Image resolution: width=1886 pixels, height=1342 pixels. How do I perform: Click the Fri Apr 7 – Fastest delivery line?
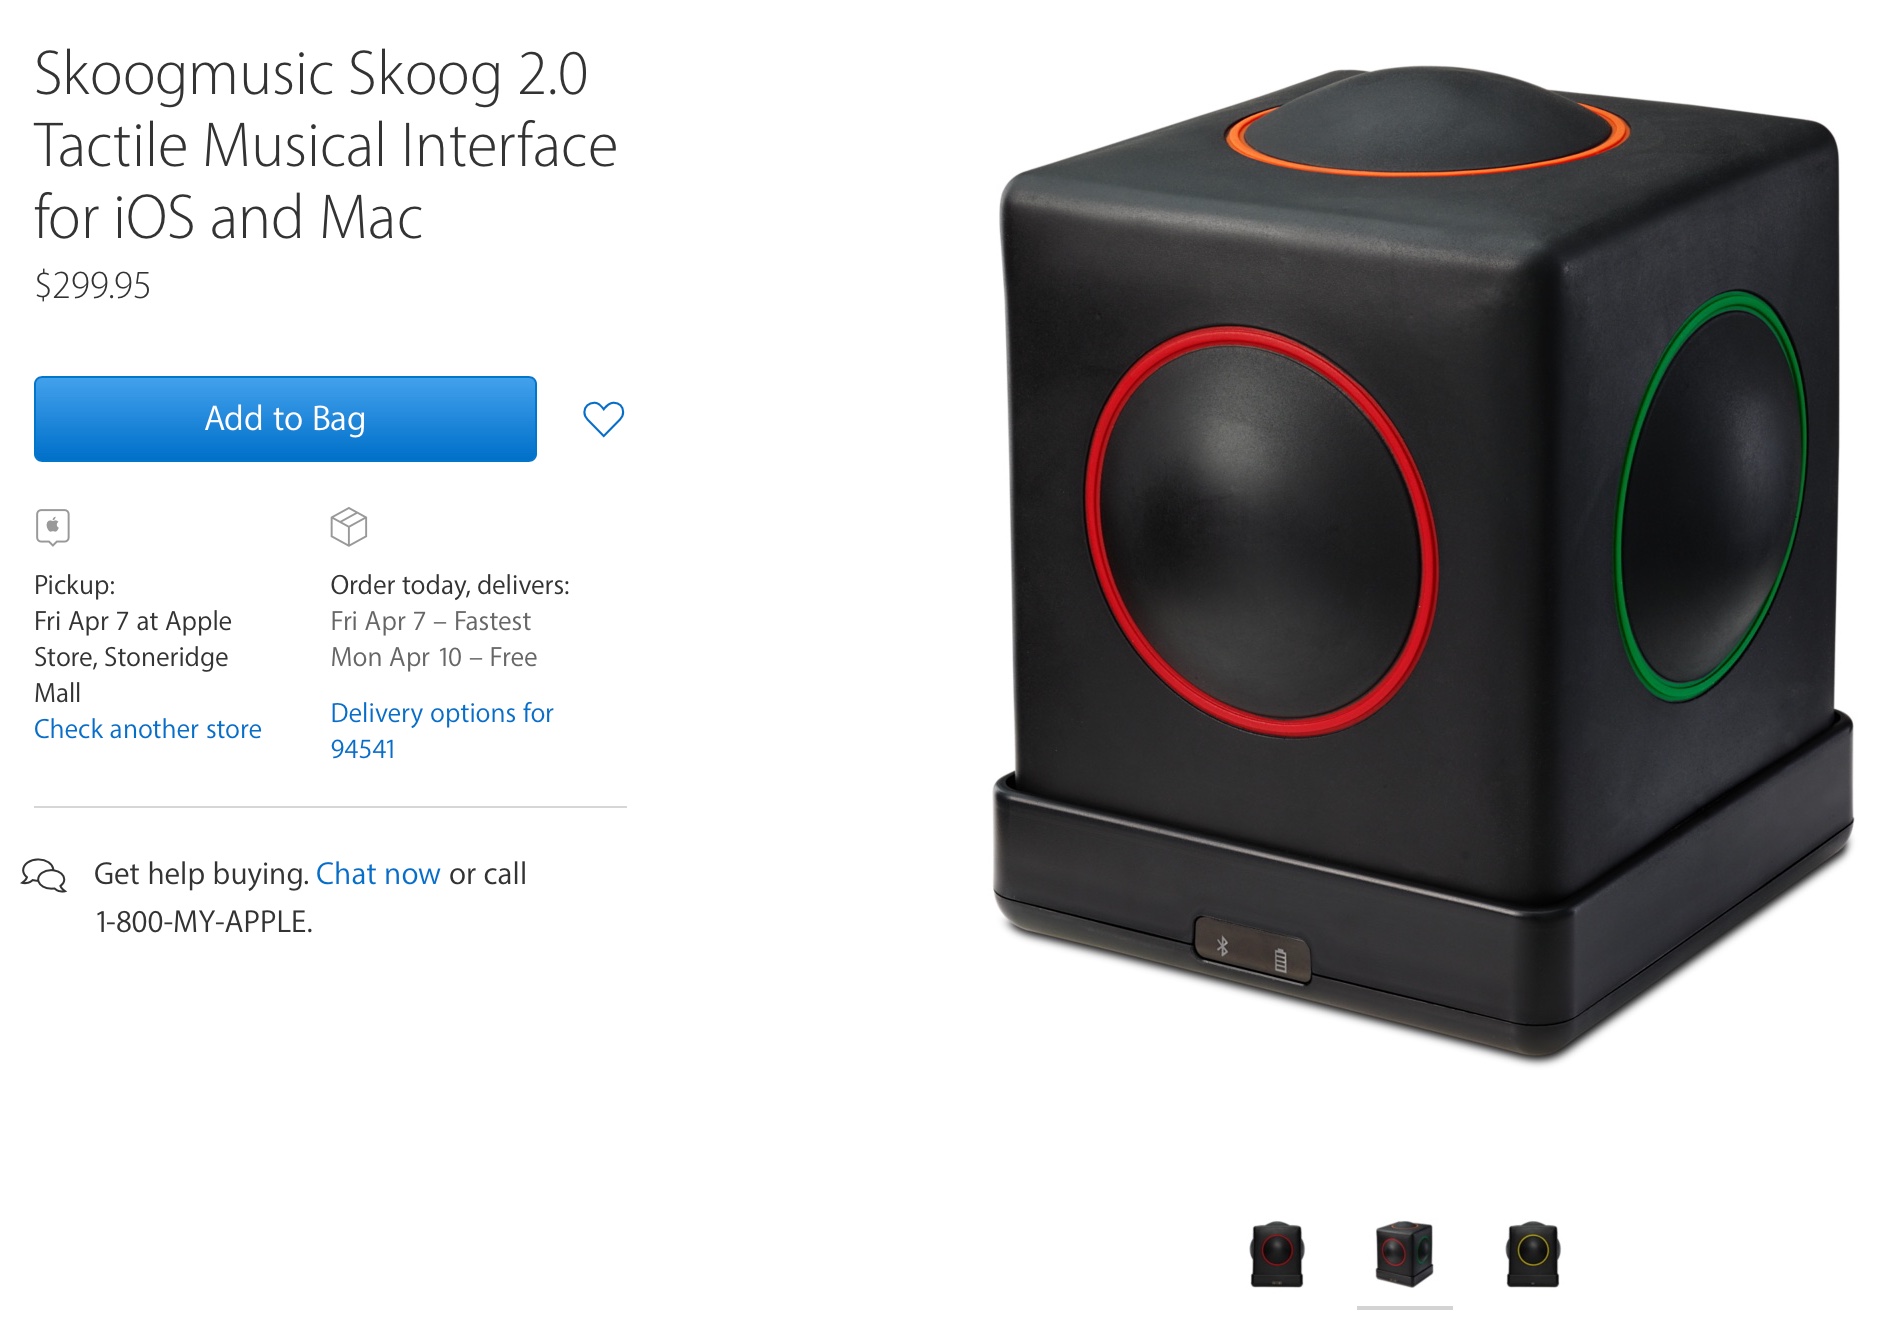[430, 621]
